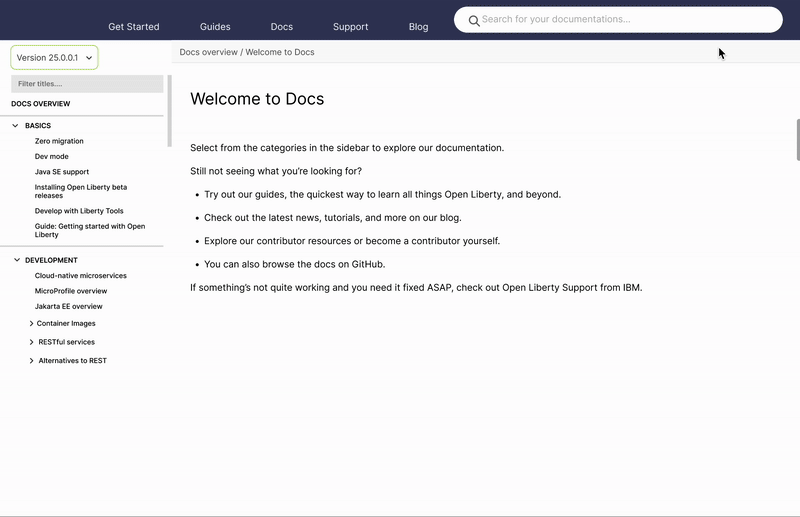Image resolution: width=800 pixels, height=517 pixels.
Task: Follow the guides link in first bullet
Action: [x=271, y=194]
